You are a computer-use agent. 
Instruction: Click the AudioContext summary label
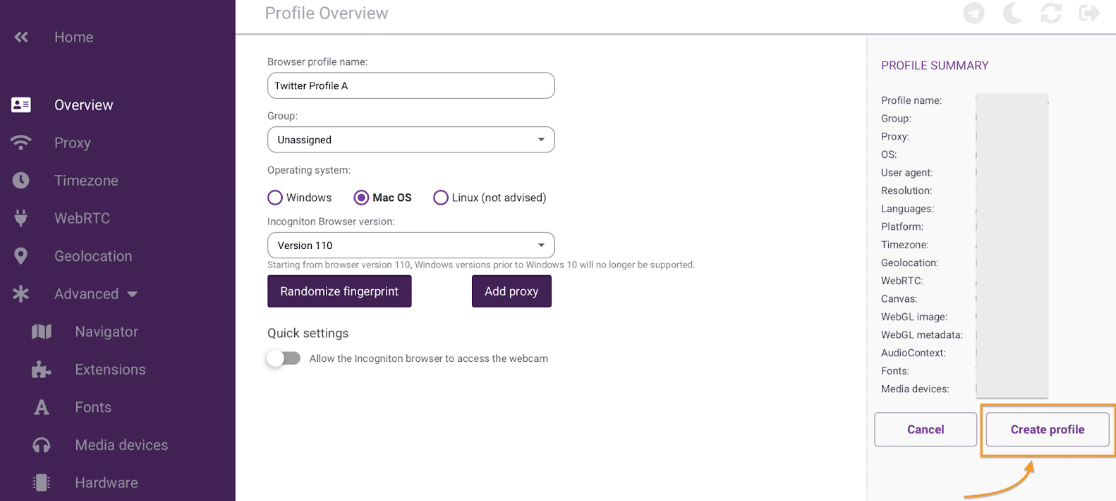tap(913, 352)
